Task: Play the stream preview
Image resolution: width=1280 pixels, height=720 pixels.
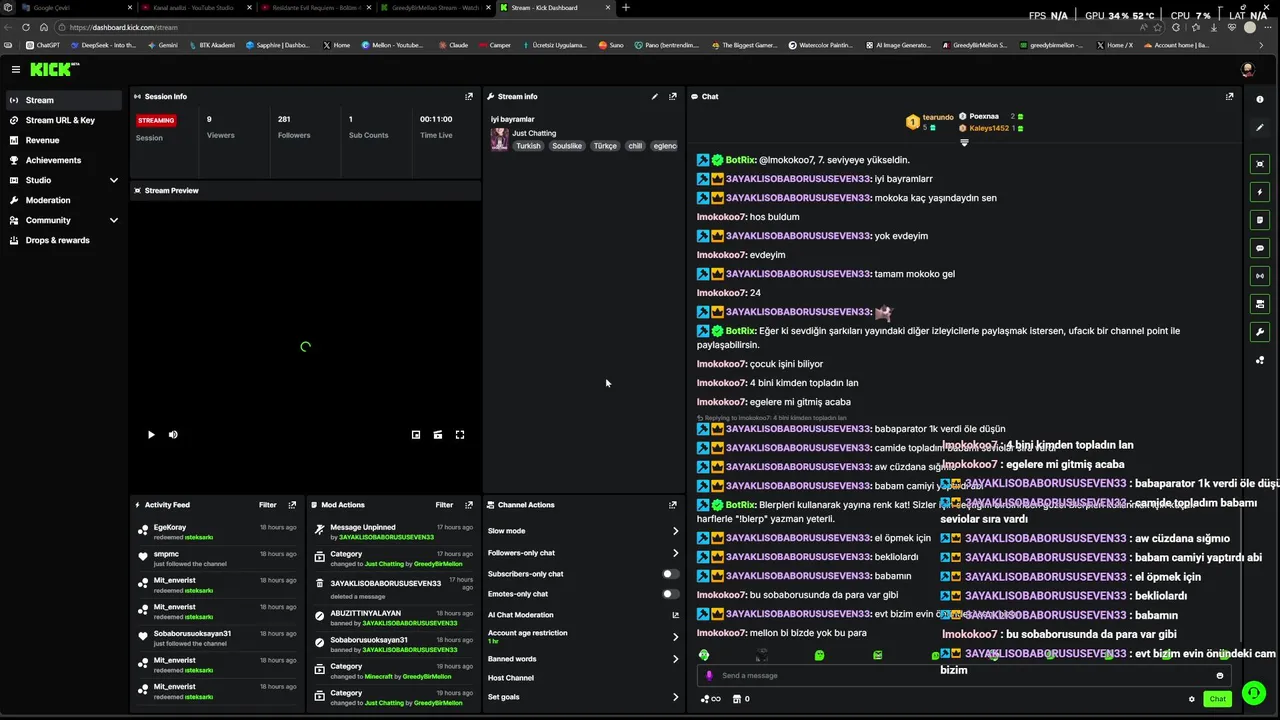Action: point(151,435)
